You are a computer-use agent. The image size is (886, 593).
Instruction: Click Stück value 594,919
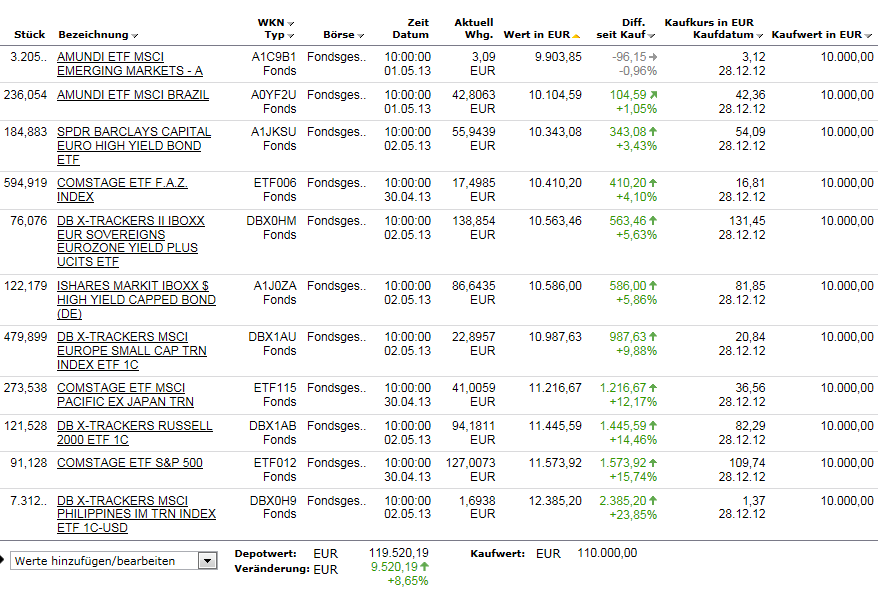25,183
